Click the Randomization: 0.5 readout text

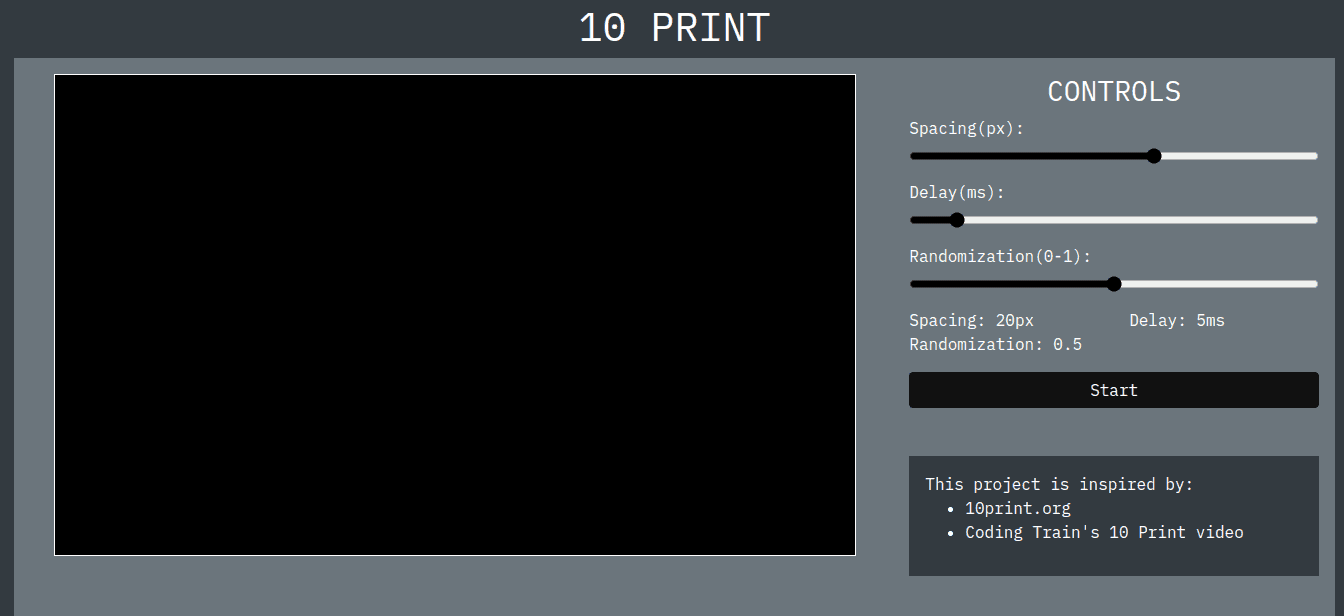click(x=995, y=344)
